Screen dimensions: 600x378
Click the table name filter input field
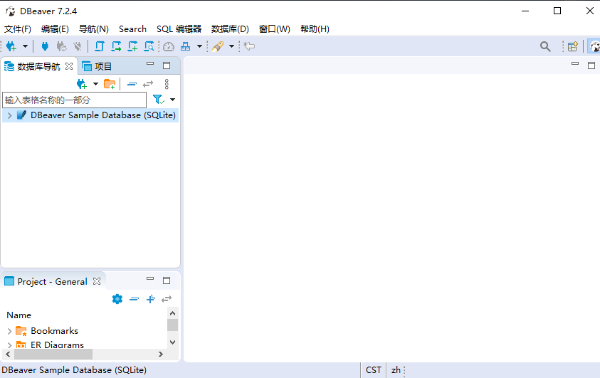click(75, 100)
